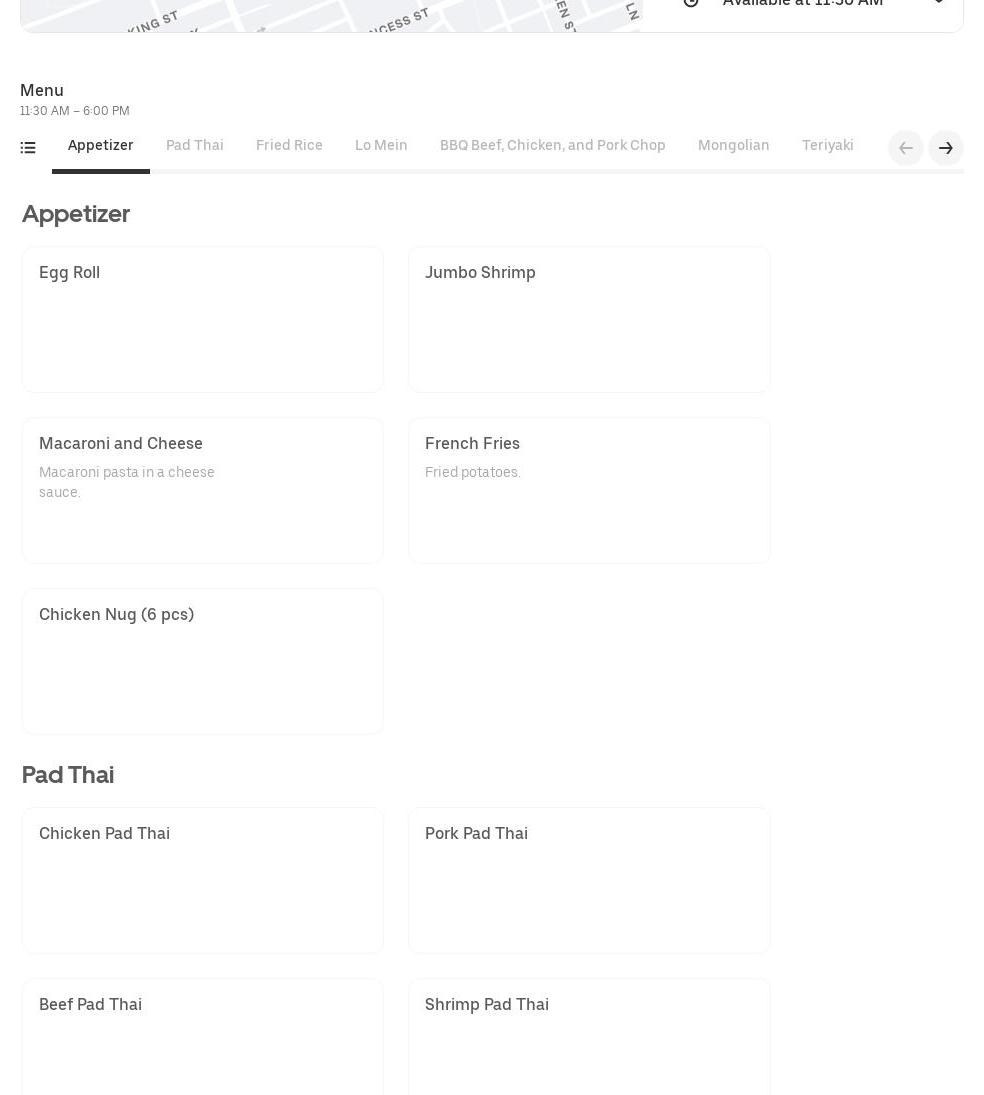
Task: Open the Lo Mein tab
Action: tap(381, 145)
